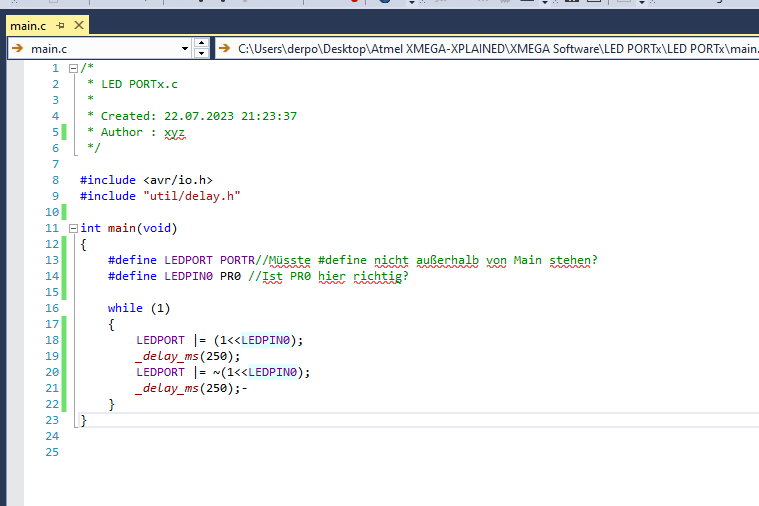Click line number 25 in the gutter
The width and height of the screenshot is (759, 506).
point(52,452)
